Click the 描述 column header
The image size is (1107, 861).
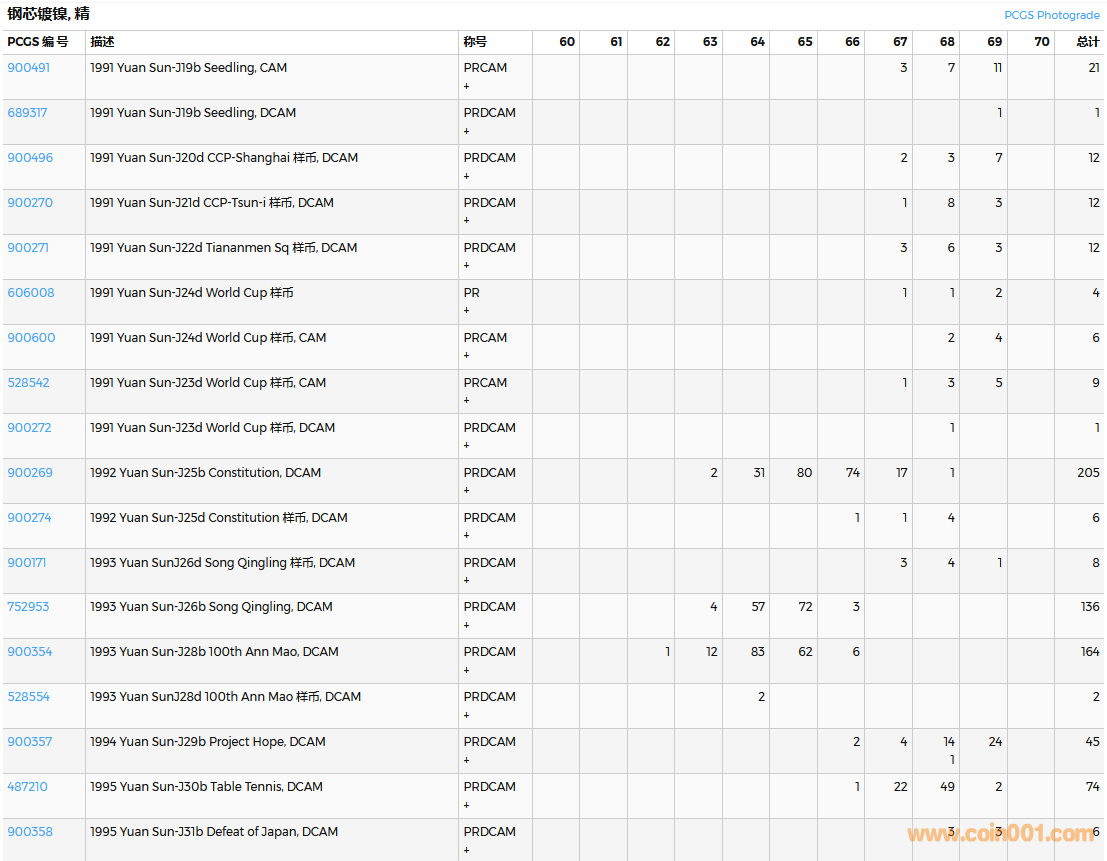coord(102,42)
